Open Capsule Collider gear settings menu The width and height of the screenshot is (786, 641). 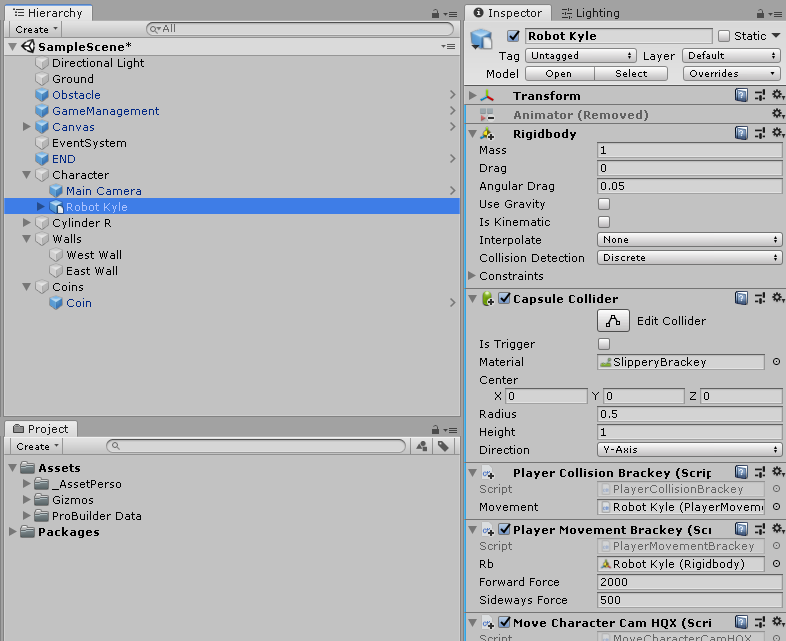777,298
